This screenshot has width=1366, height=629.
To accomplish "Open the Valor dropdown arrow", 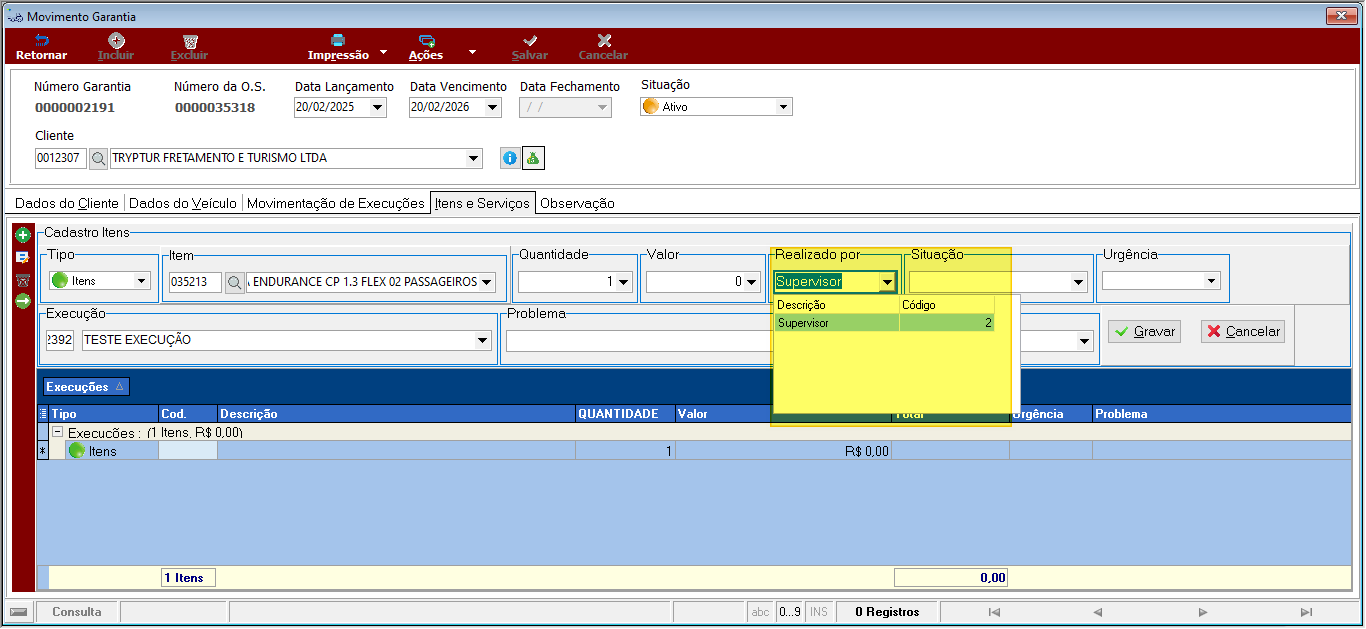I will point(752,282).
